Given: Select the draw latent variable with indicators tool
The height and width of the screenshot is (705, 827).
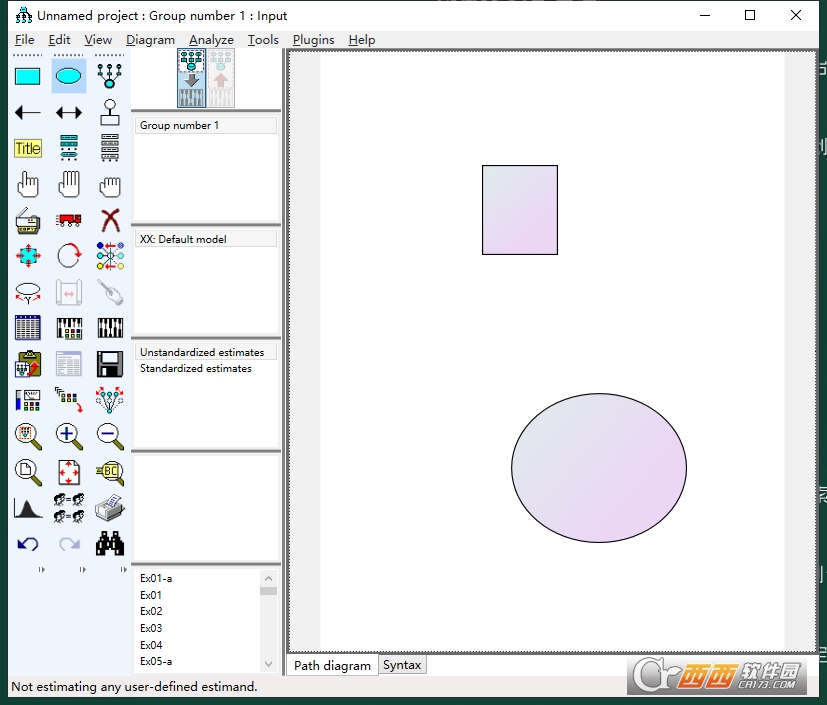Looking at the screenshot, I should click(110, 76).
